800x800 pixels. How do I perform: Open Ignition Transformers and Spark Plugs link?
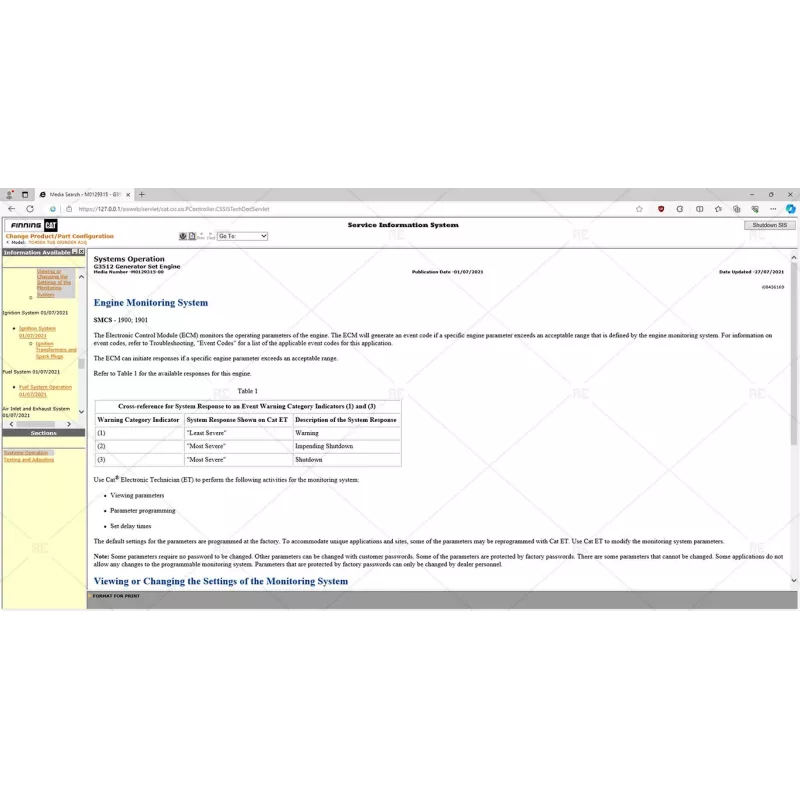56,349
